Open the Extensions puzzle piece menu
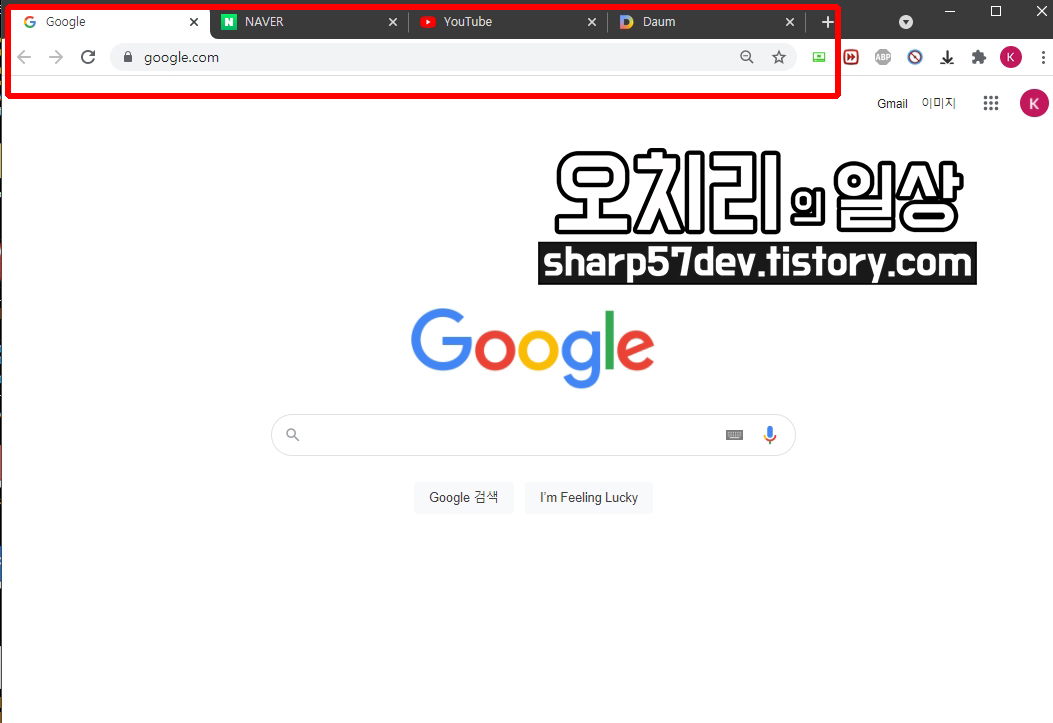This screenshot has height=723, width=1053. point(978,57)
